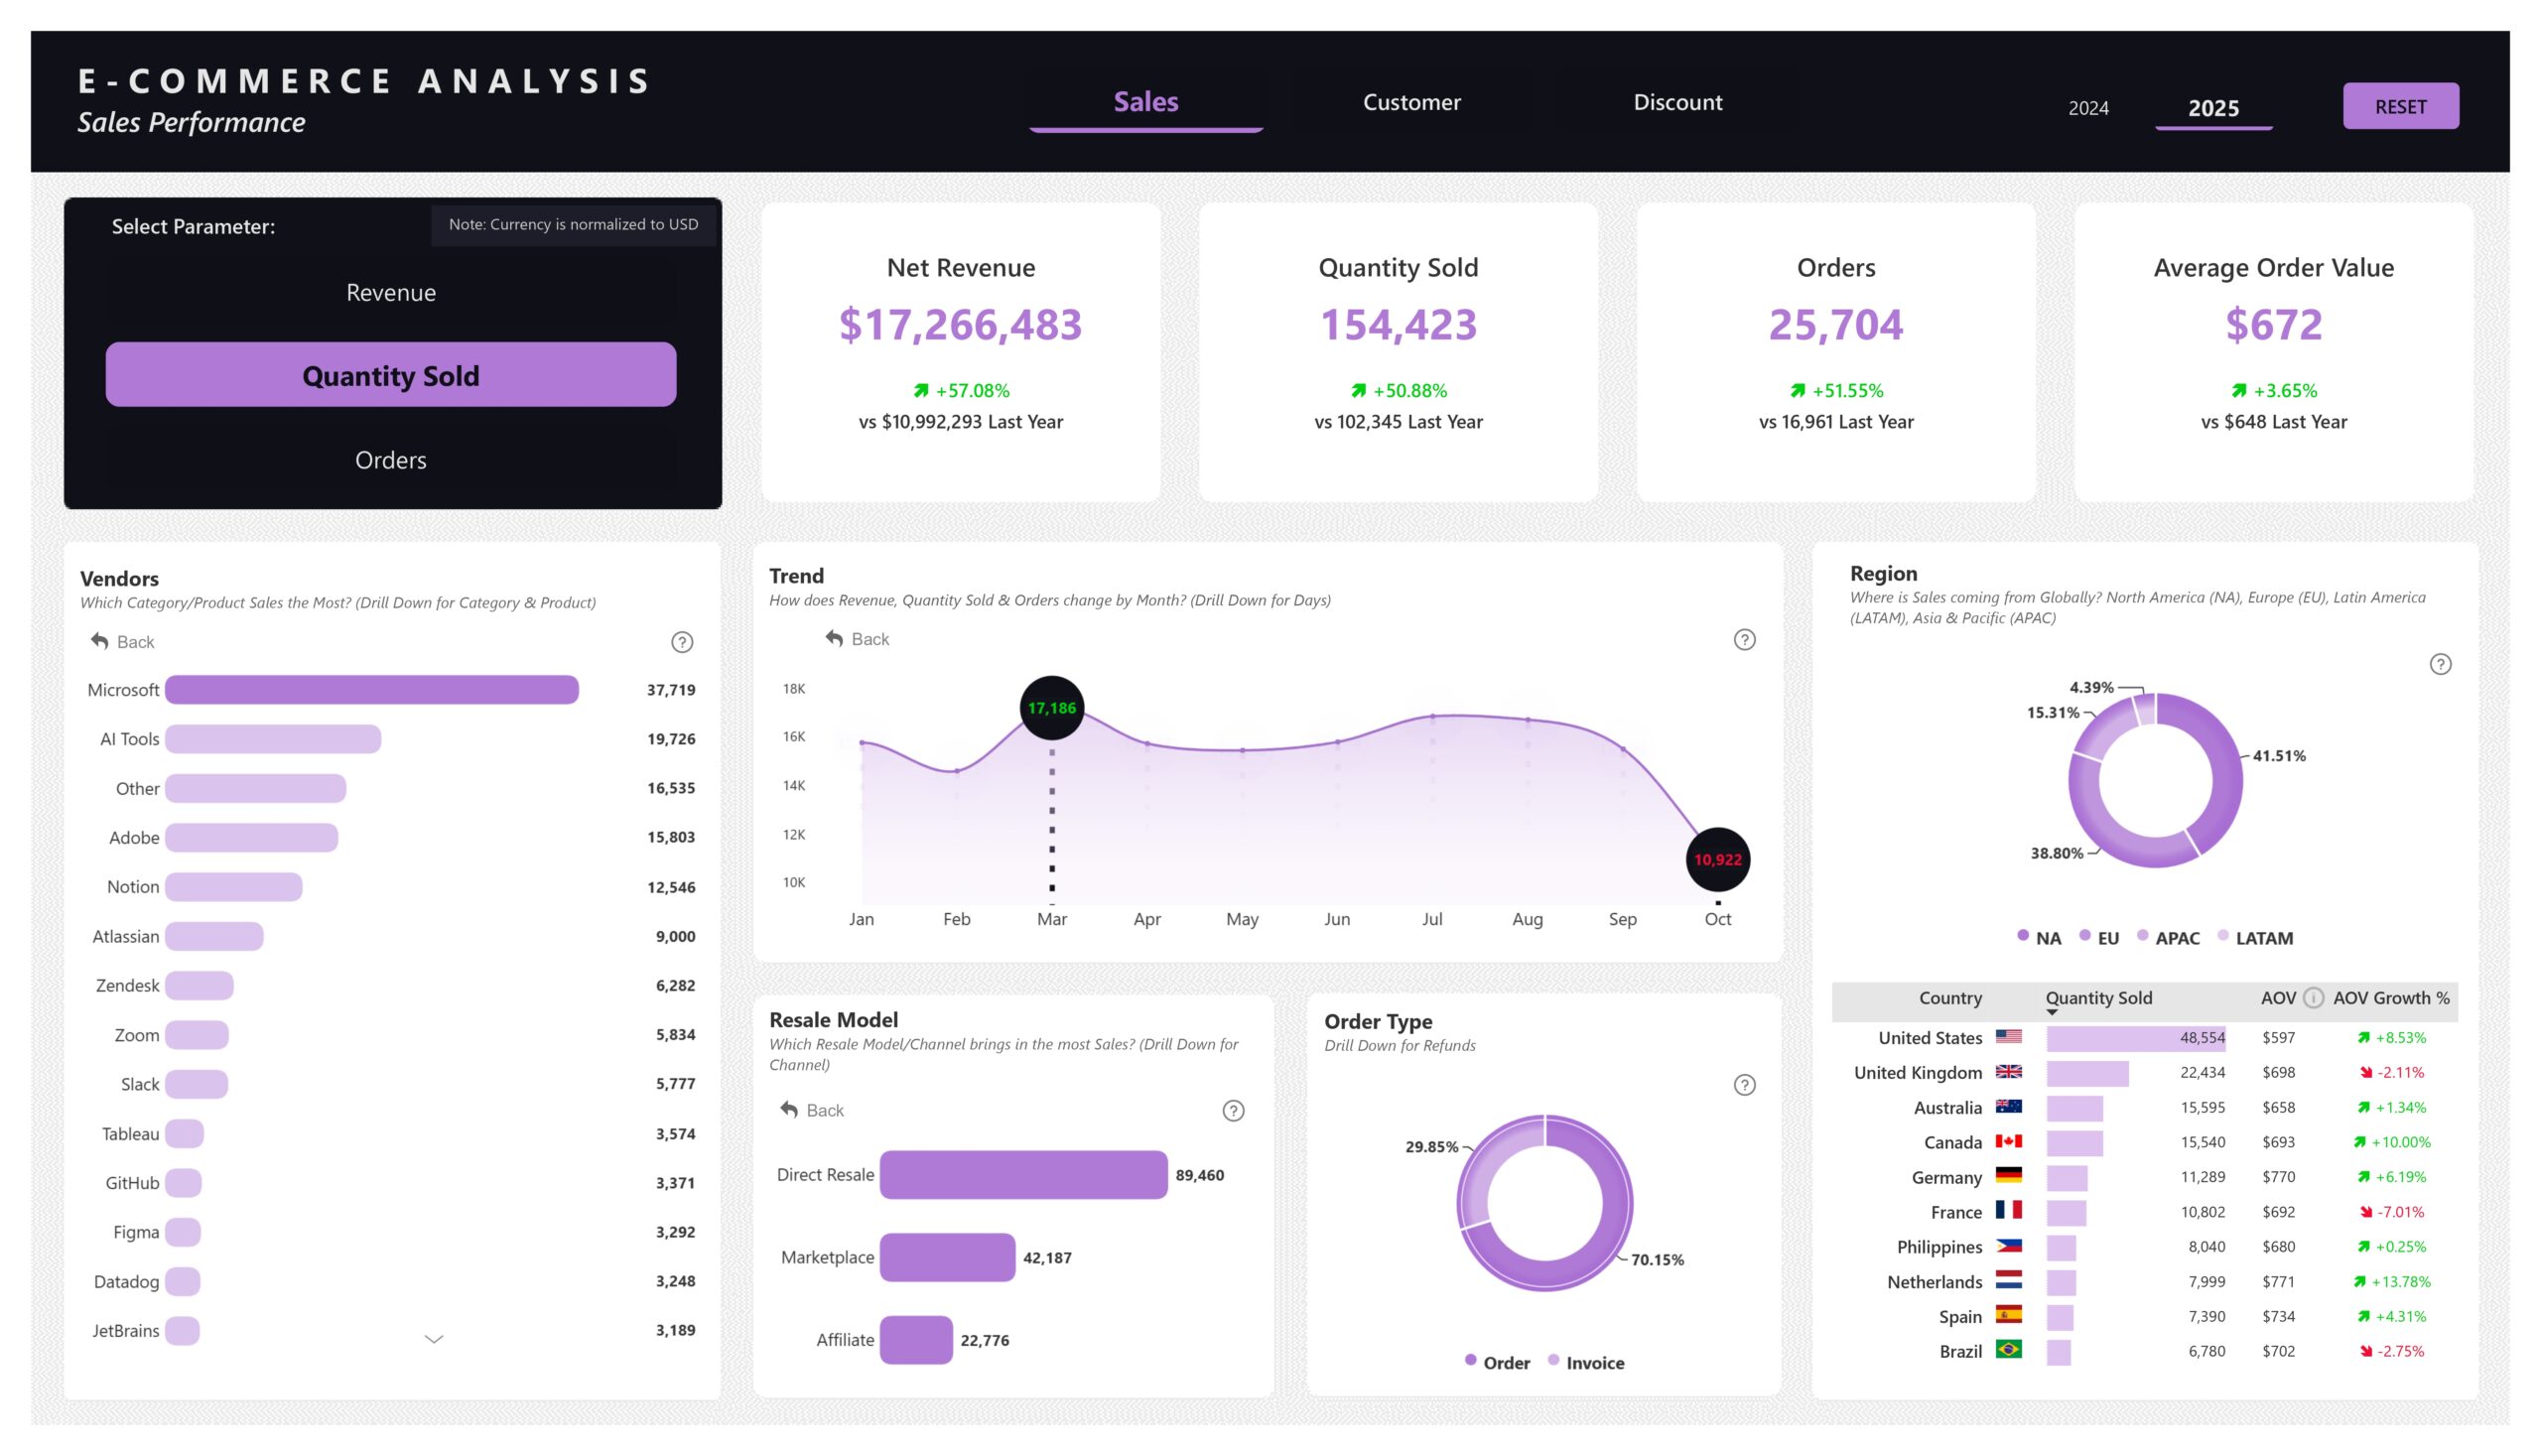Screen dimensions: 2541x1456
Task: Switch to the Customer tab
Action: [1411, 102]
